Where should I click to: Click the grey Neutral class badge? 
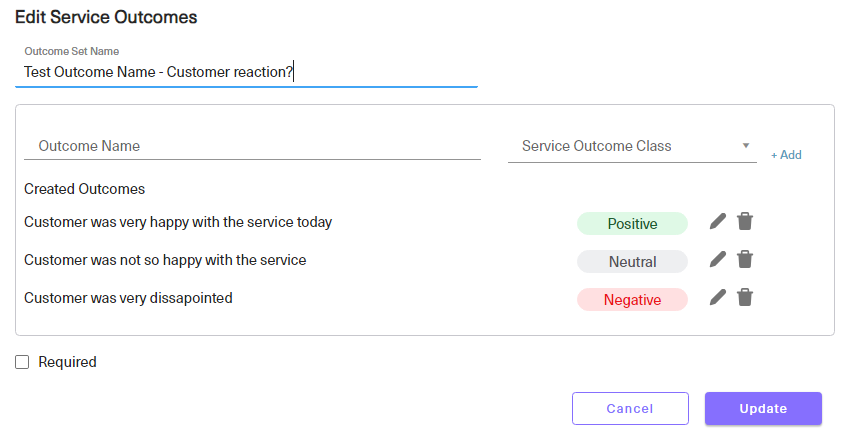632,261
